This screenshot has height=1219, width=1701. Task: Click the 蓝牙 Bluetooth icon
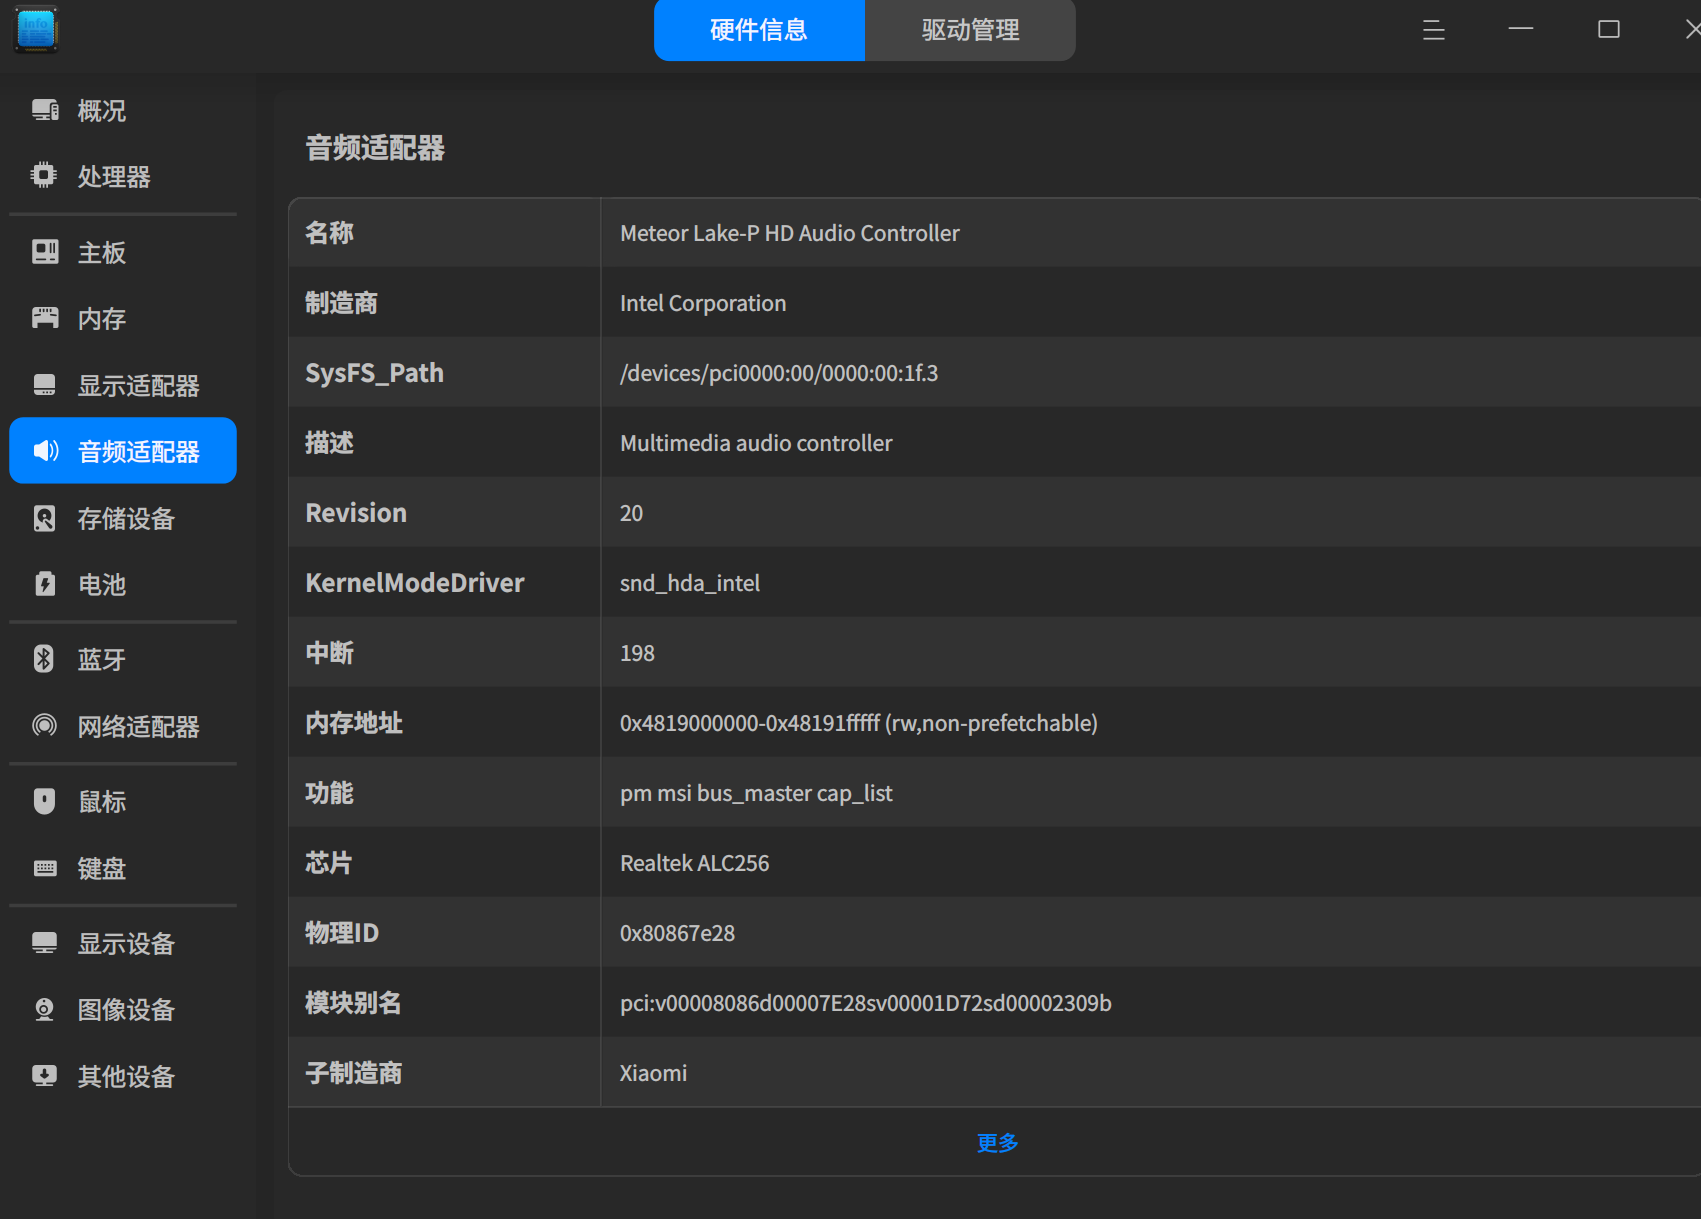click(x=44, y=658)
